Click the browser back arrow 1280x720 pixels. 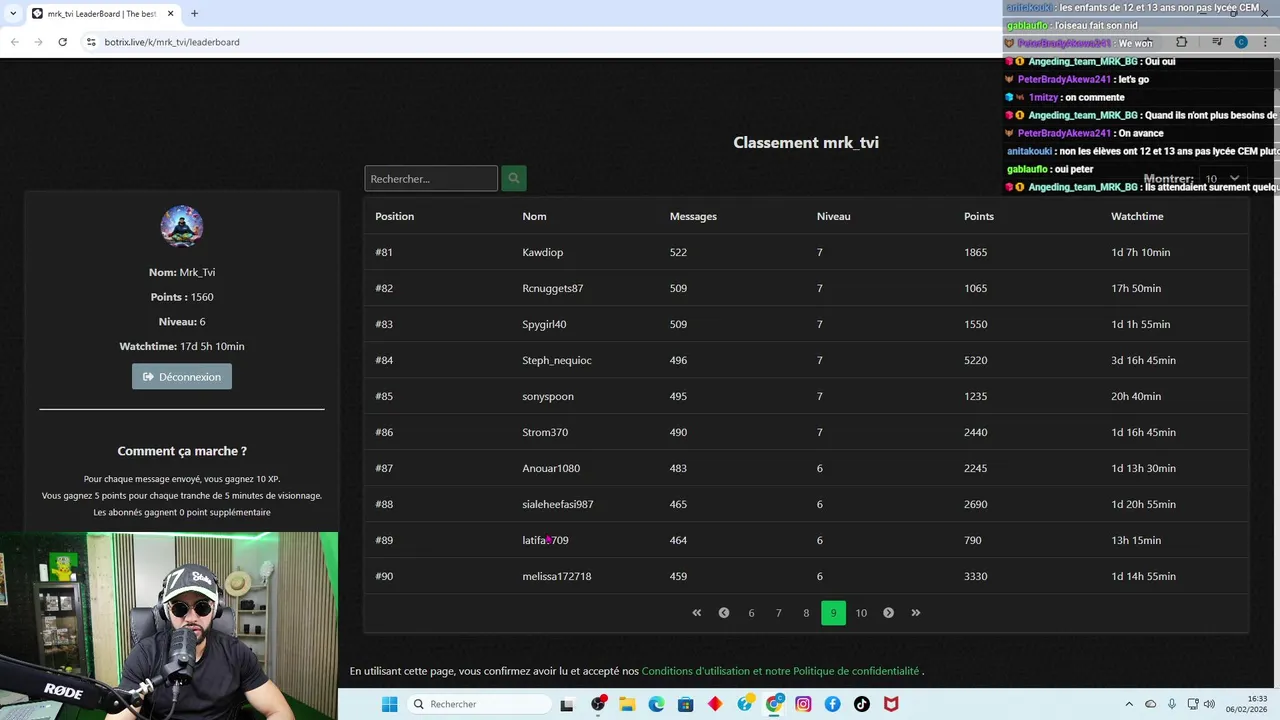click(14, 42)
